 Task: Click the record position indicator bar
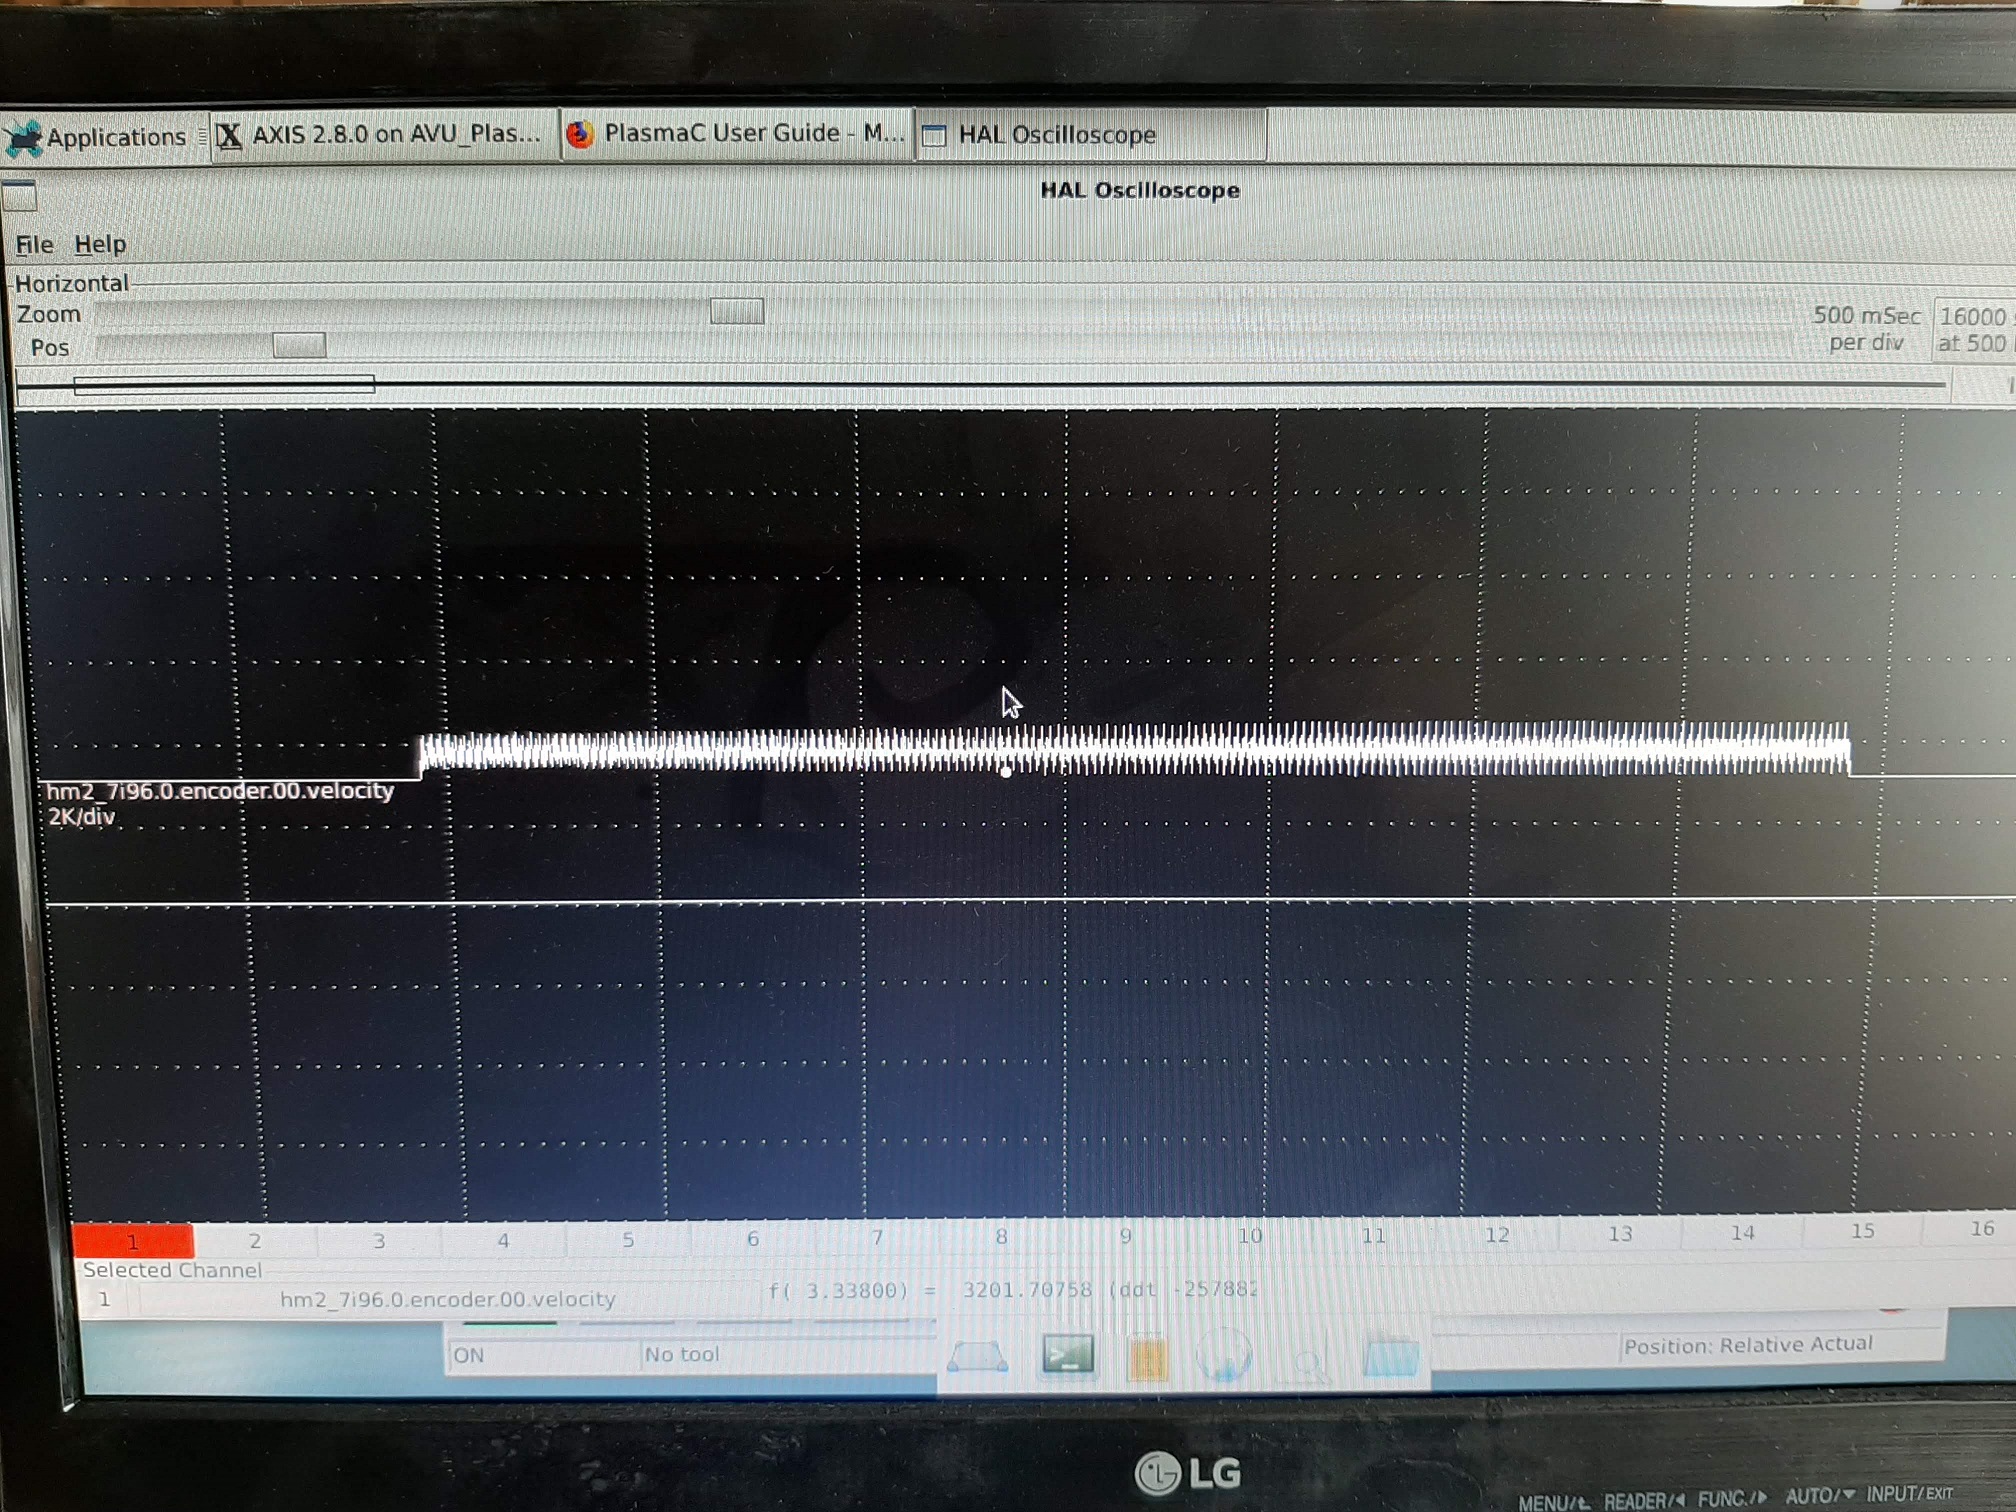coord(224,384)
